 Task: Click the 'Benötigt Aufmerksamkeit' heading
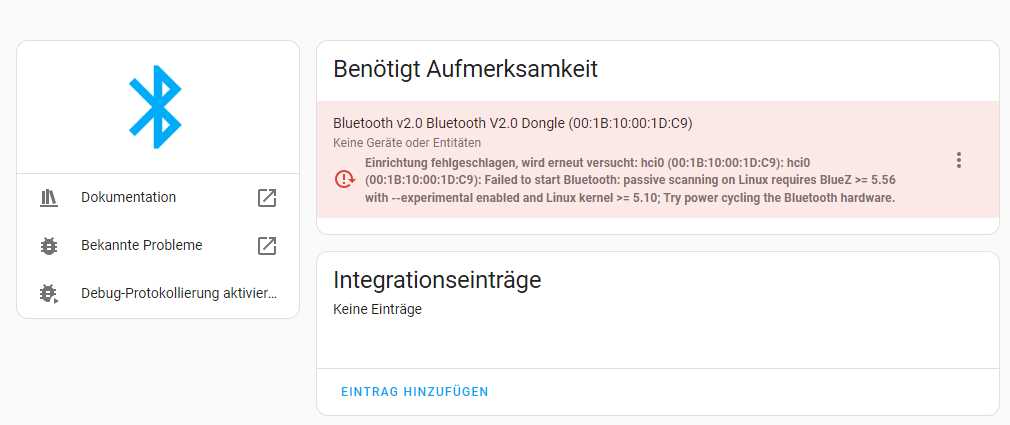(465, 69)
